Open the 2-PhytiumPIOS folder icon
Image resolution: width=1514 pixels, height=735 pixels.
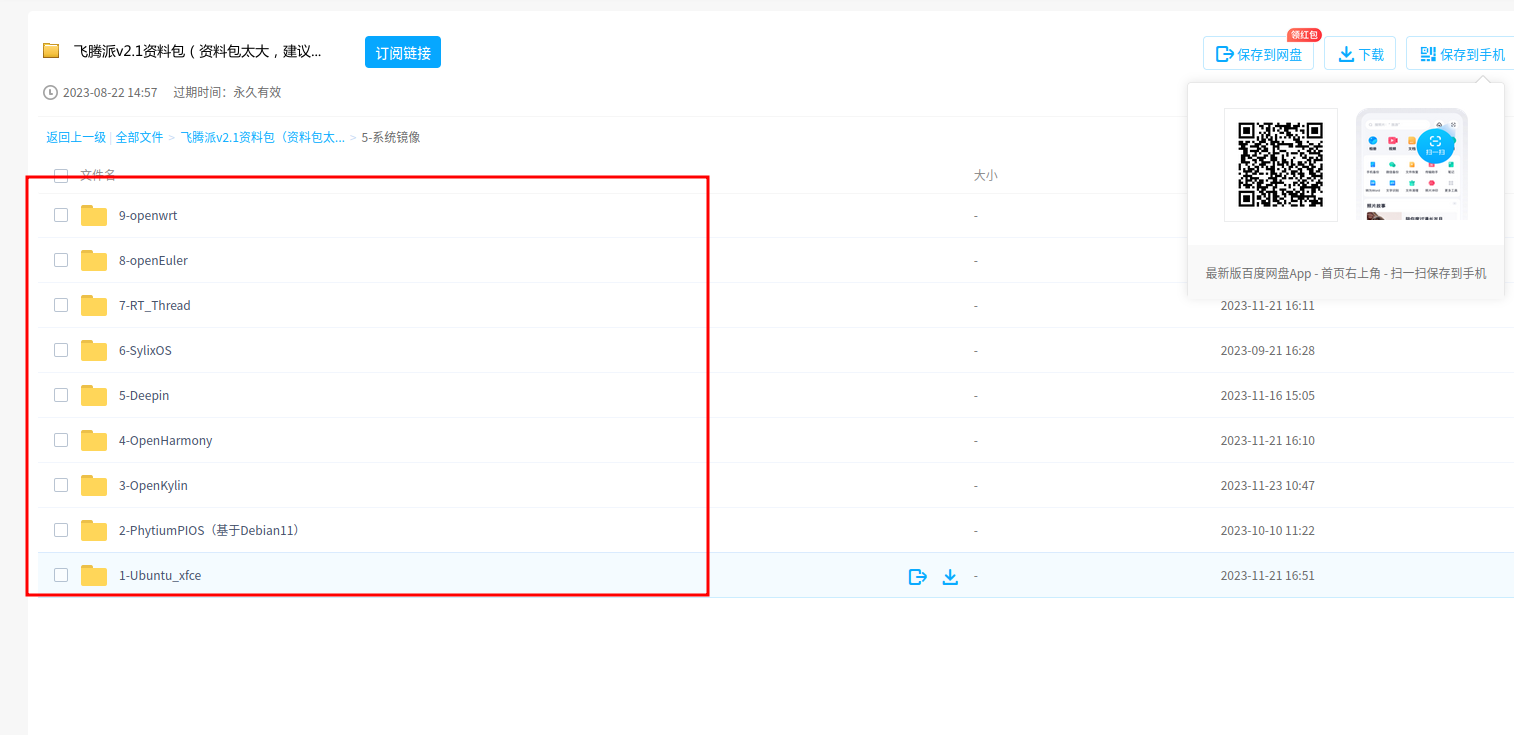point(94,530)
